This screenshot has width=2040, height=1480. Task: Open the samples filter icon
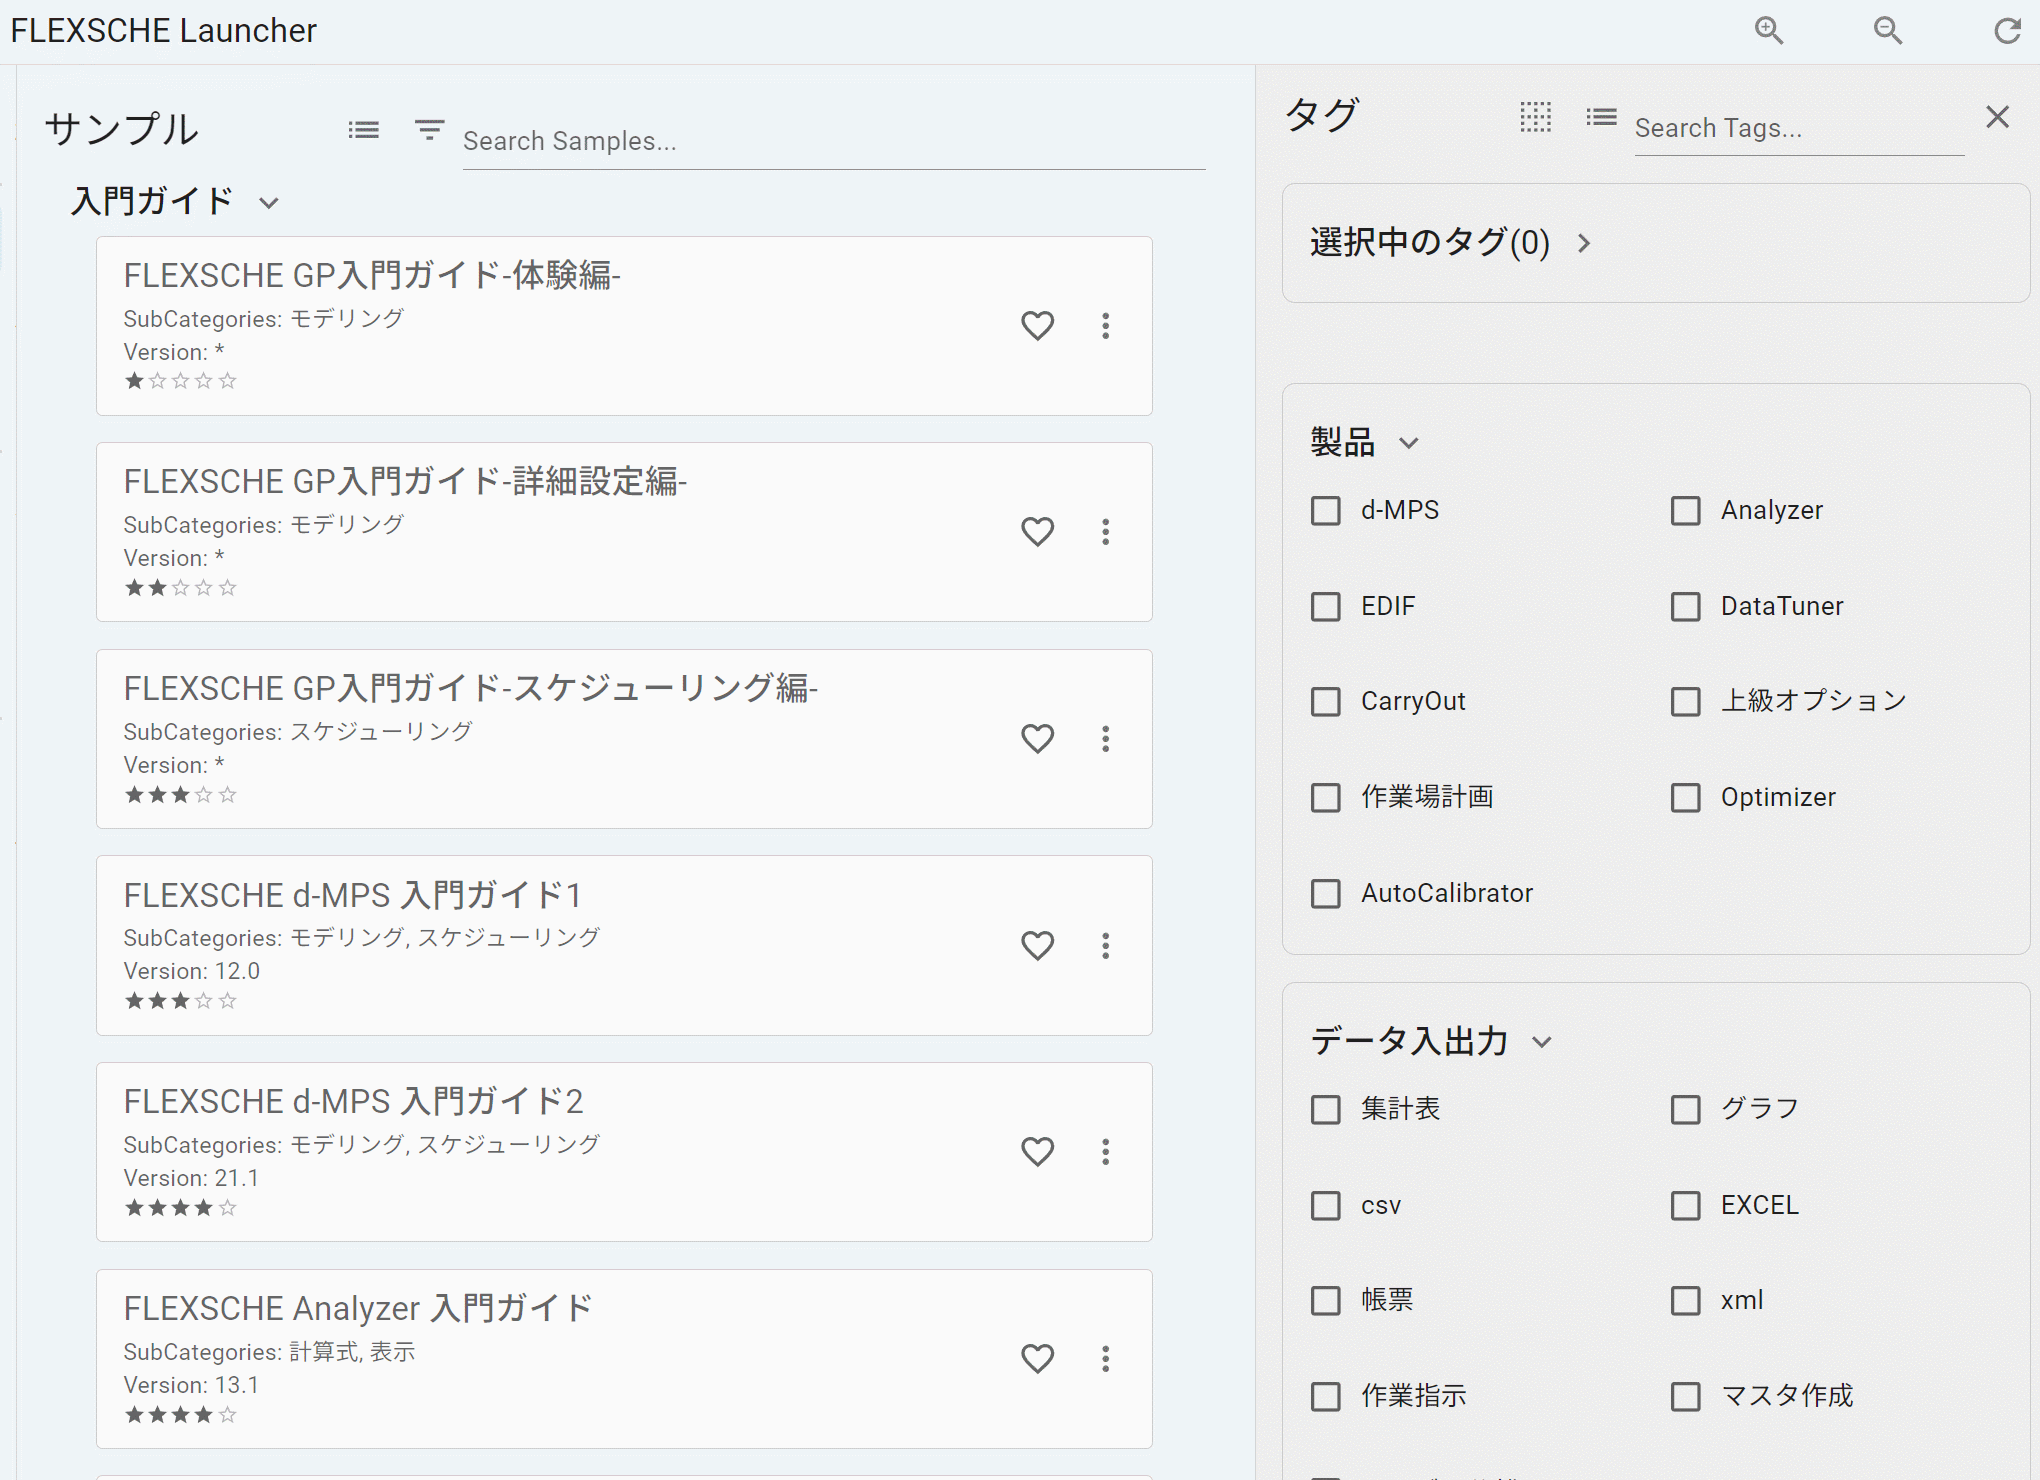pyautogui.click(x=429, y=130)
